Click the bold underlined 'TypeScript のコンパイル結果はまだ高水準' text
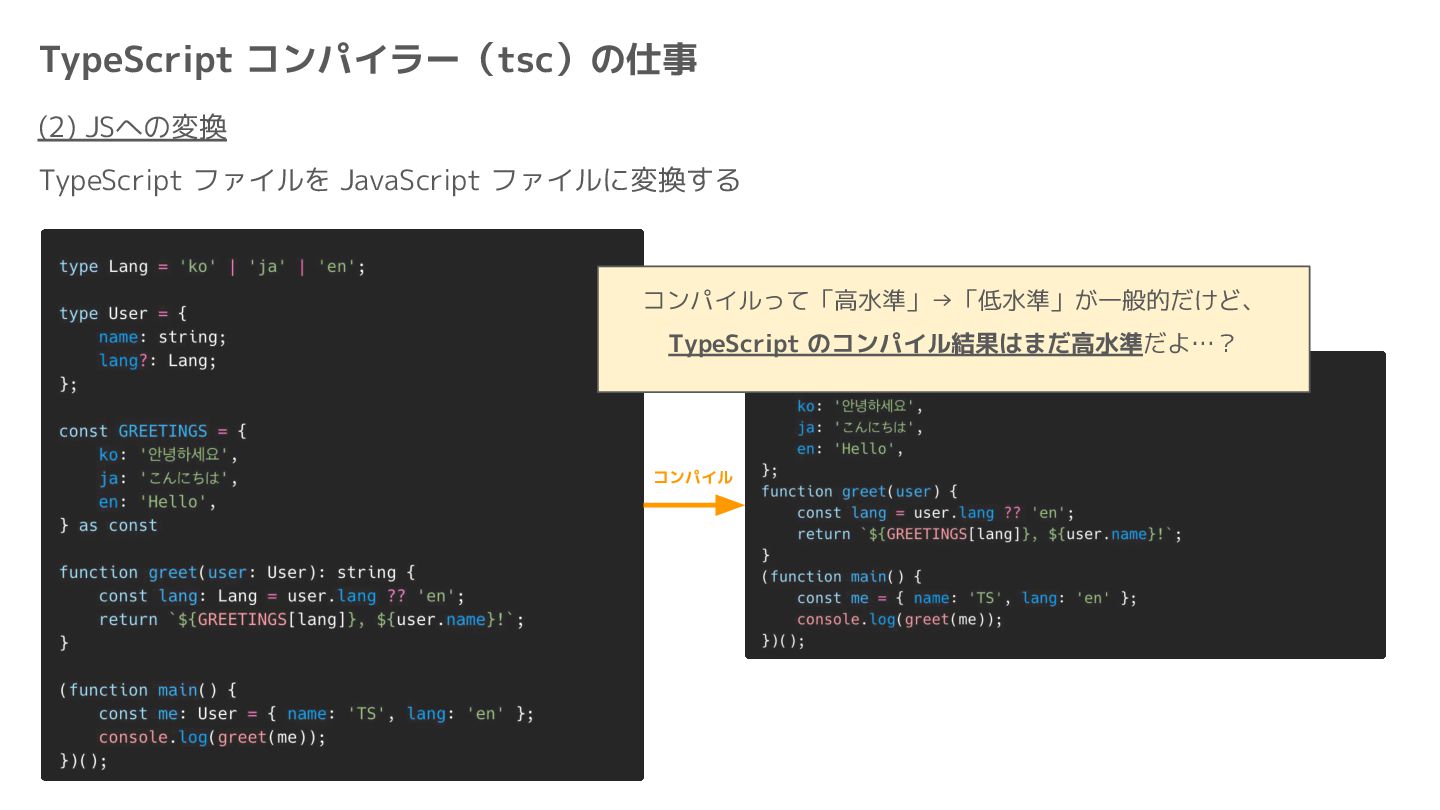The height and width of the screenshot is (810, 1440). (905, 344)
